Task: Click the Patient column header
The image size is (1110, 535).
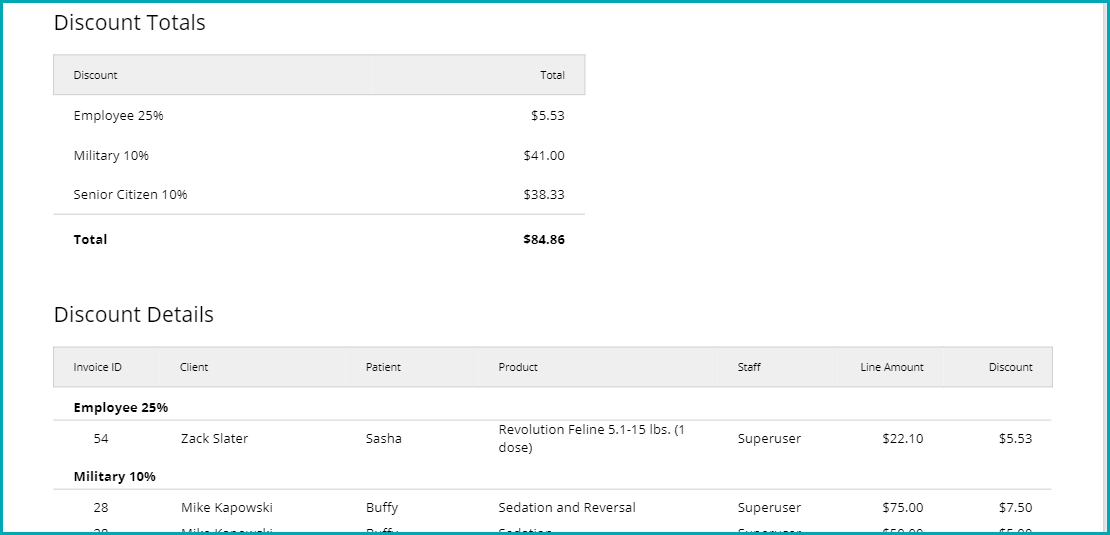Action: [383, 367]
